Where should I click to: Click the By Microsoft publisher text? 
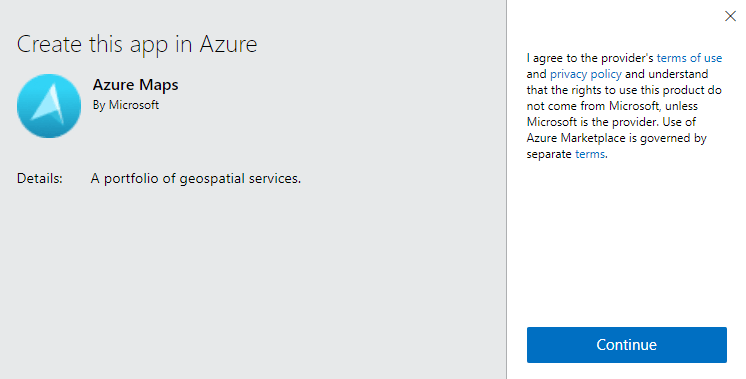tap(126, 105)
